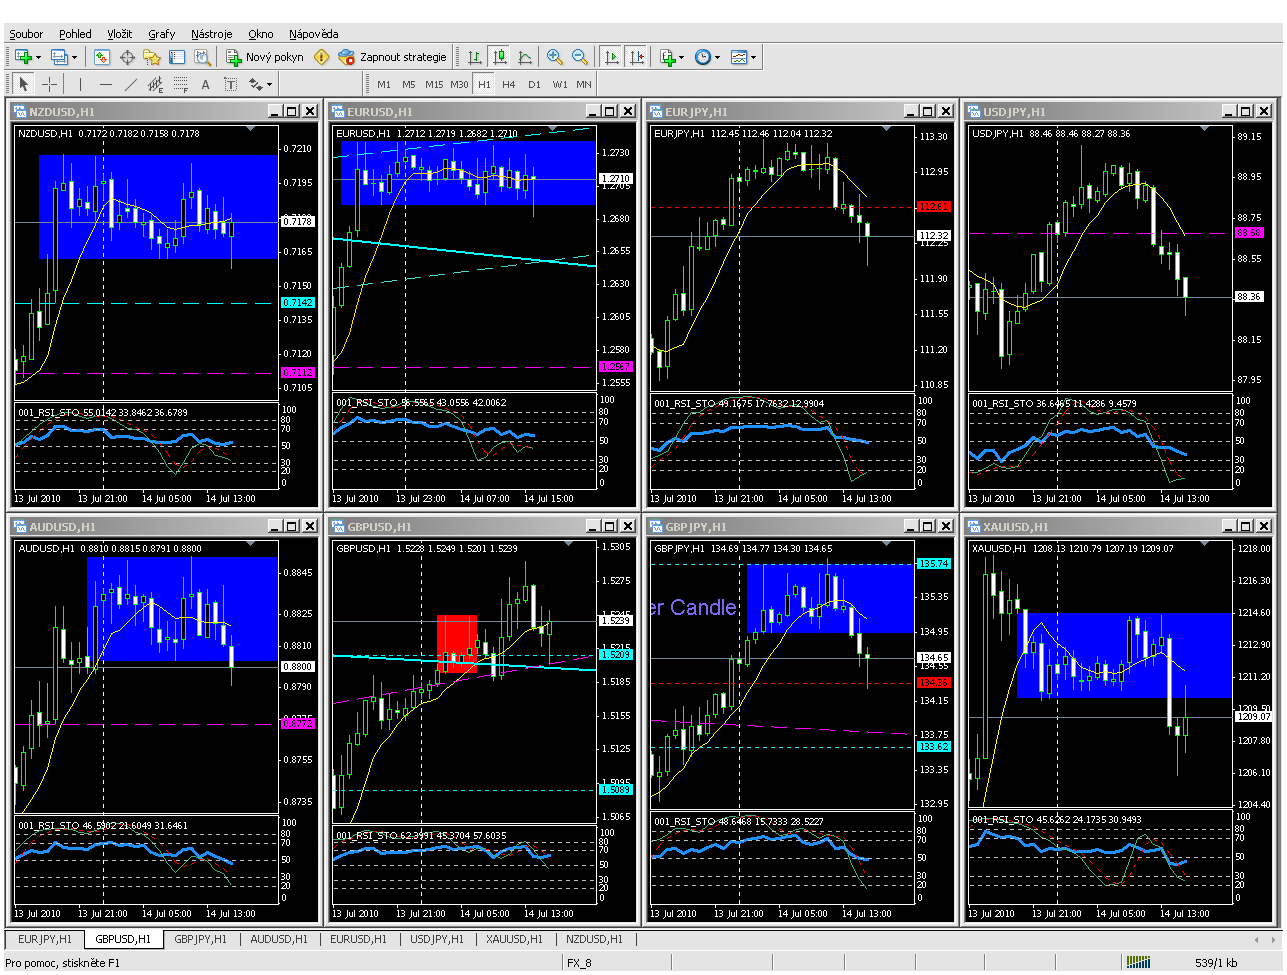The image size is (1287, 975).
Task: Click the Zoom In magnifier icon
Action: pyautogui.click(x=554, y=58)
